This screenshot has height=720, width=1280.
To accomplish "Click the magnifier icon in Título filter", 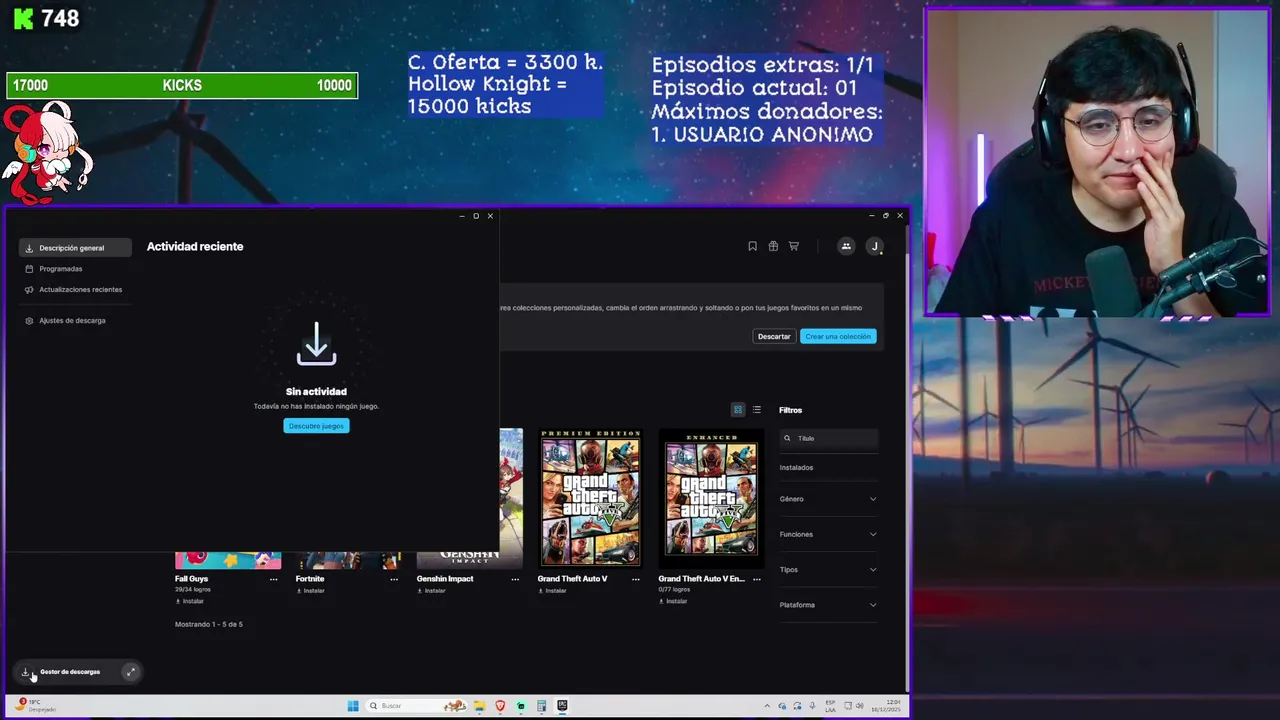I will pyautogui.click(x=787, y=438).
